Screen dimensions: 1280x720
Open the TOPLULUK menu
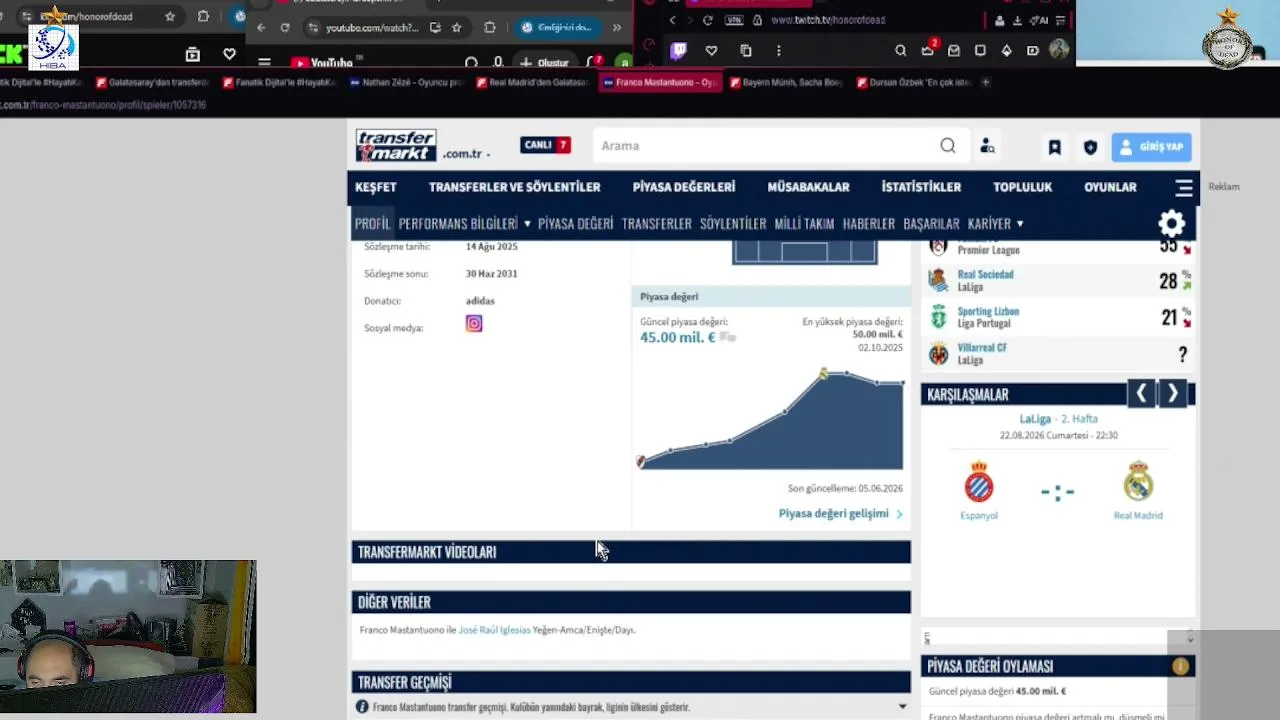pyautogui.click(x=1022, y=187)
